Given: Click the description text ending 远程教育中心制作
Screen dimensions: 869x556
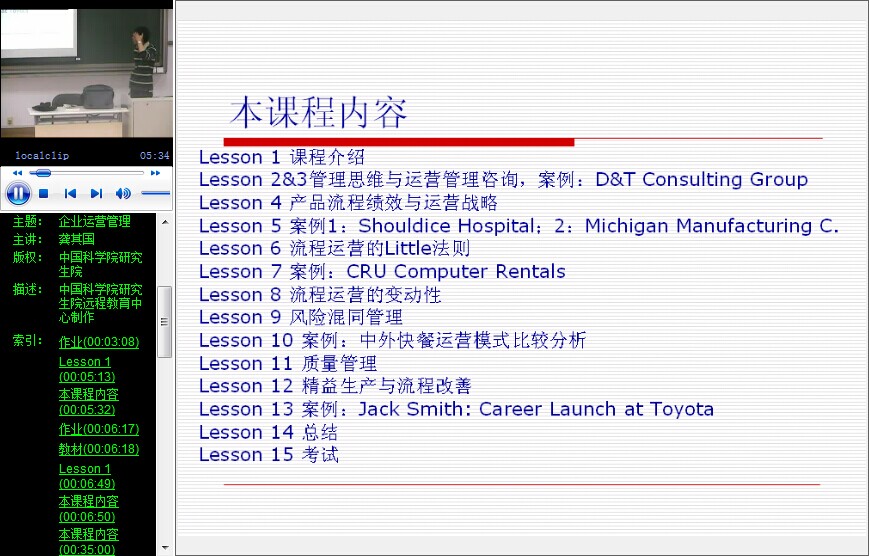Looking at the screenshot, I should [100, 303].
